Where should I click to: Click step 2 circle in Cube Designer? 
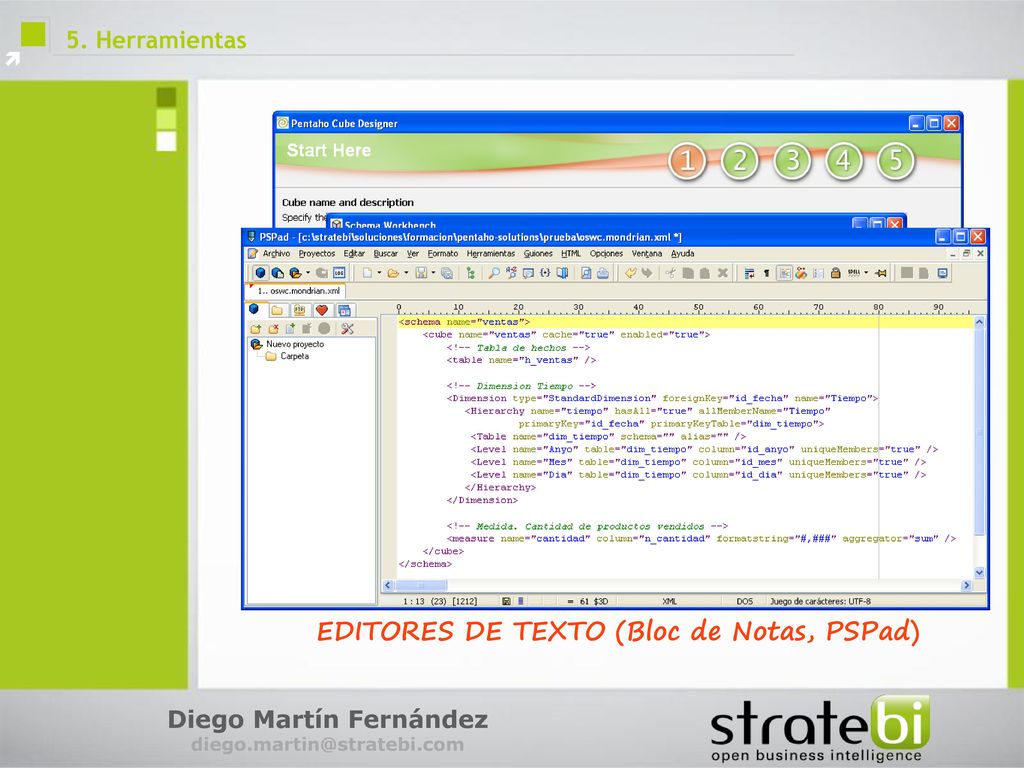coord(739,161)
